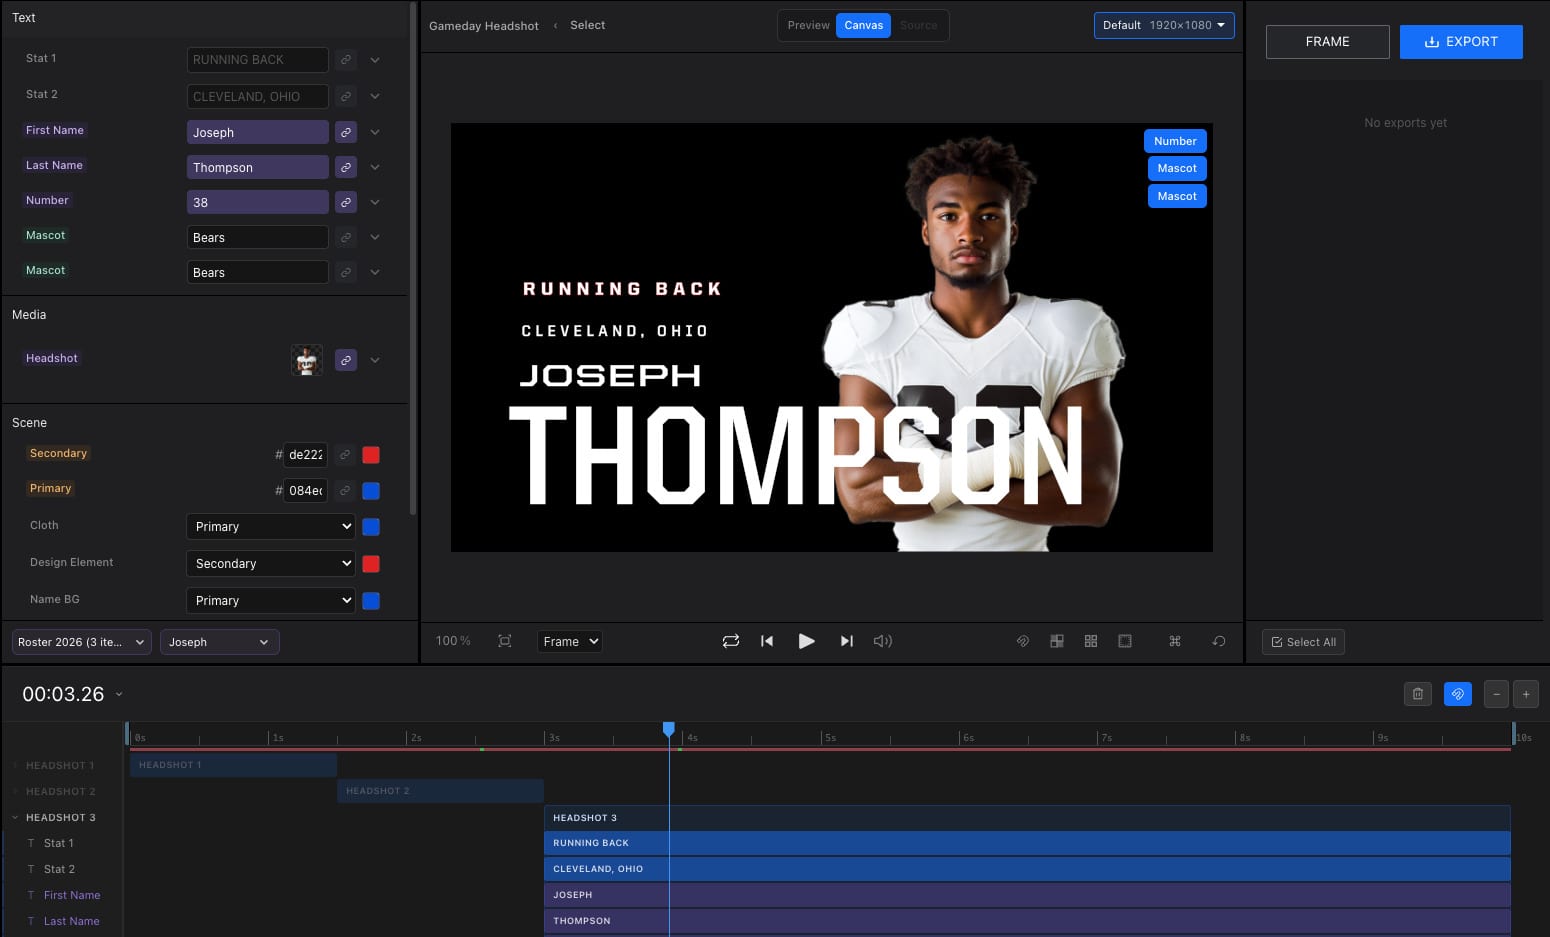Click the Select All button
Image resolution: width=1550 pixels, height=937 pixels.
(1303, 642)
